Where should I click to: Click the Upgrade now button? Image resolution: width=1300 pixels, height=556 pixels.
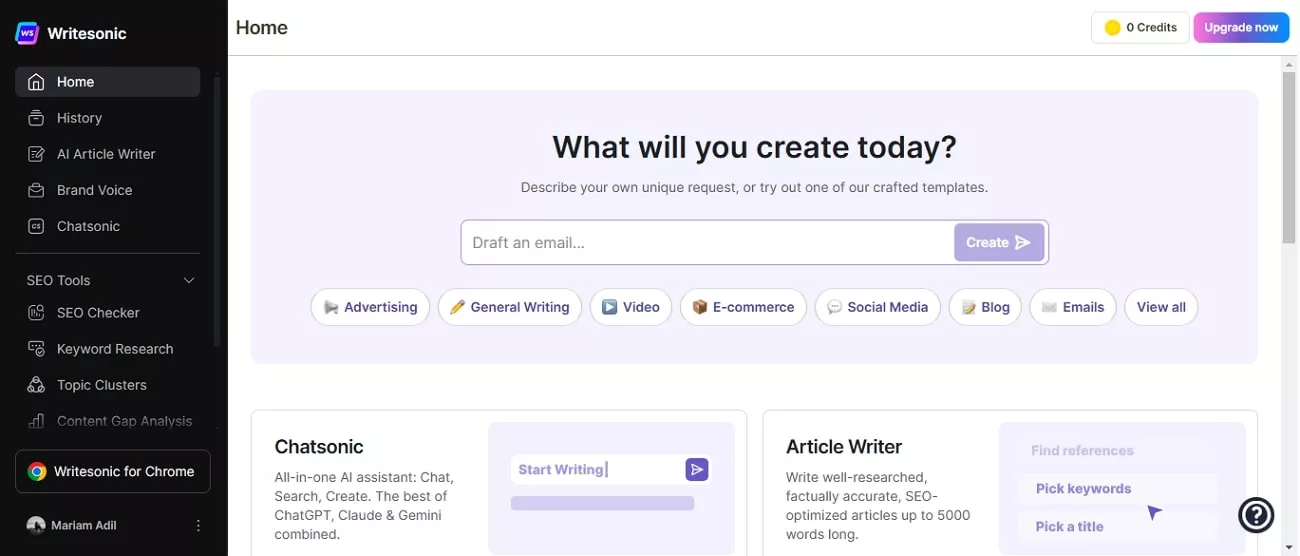click(x=1240, y=28)
